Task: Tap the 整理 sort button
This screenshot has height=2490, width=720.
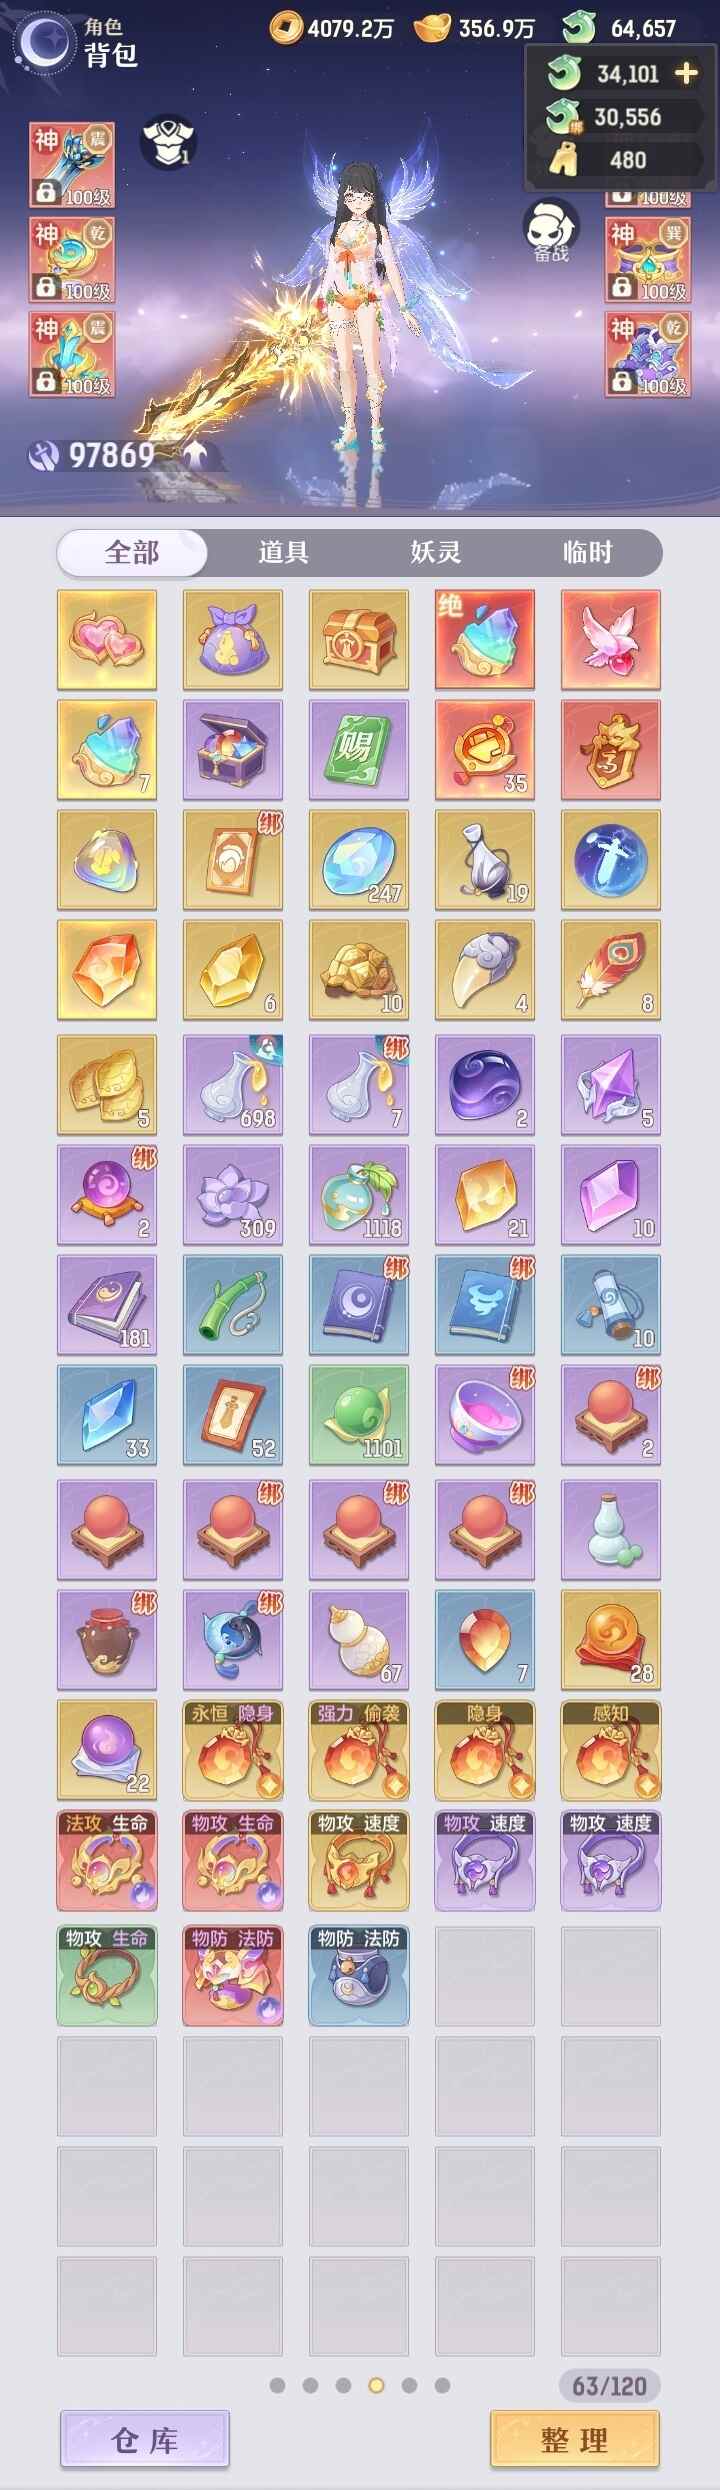Action: pos(574,2439)
